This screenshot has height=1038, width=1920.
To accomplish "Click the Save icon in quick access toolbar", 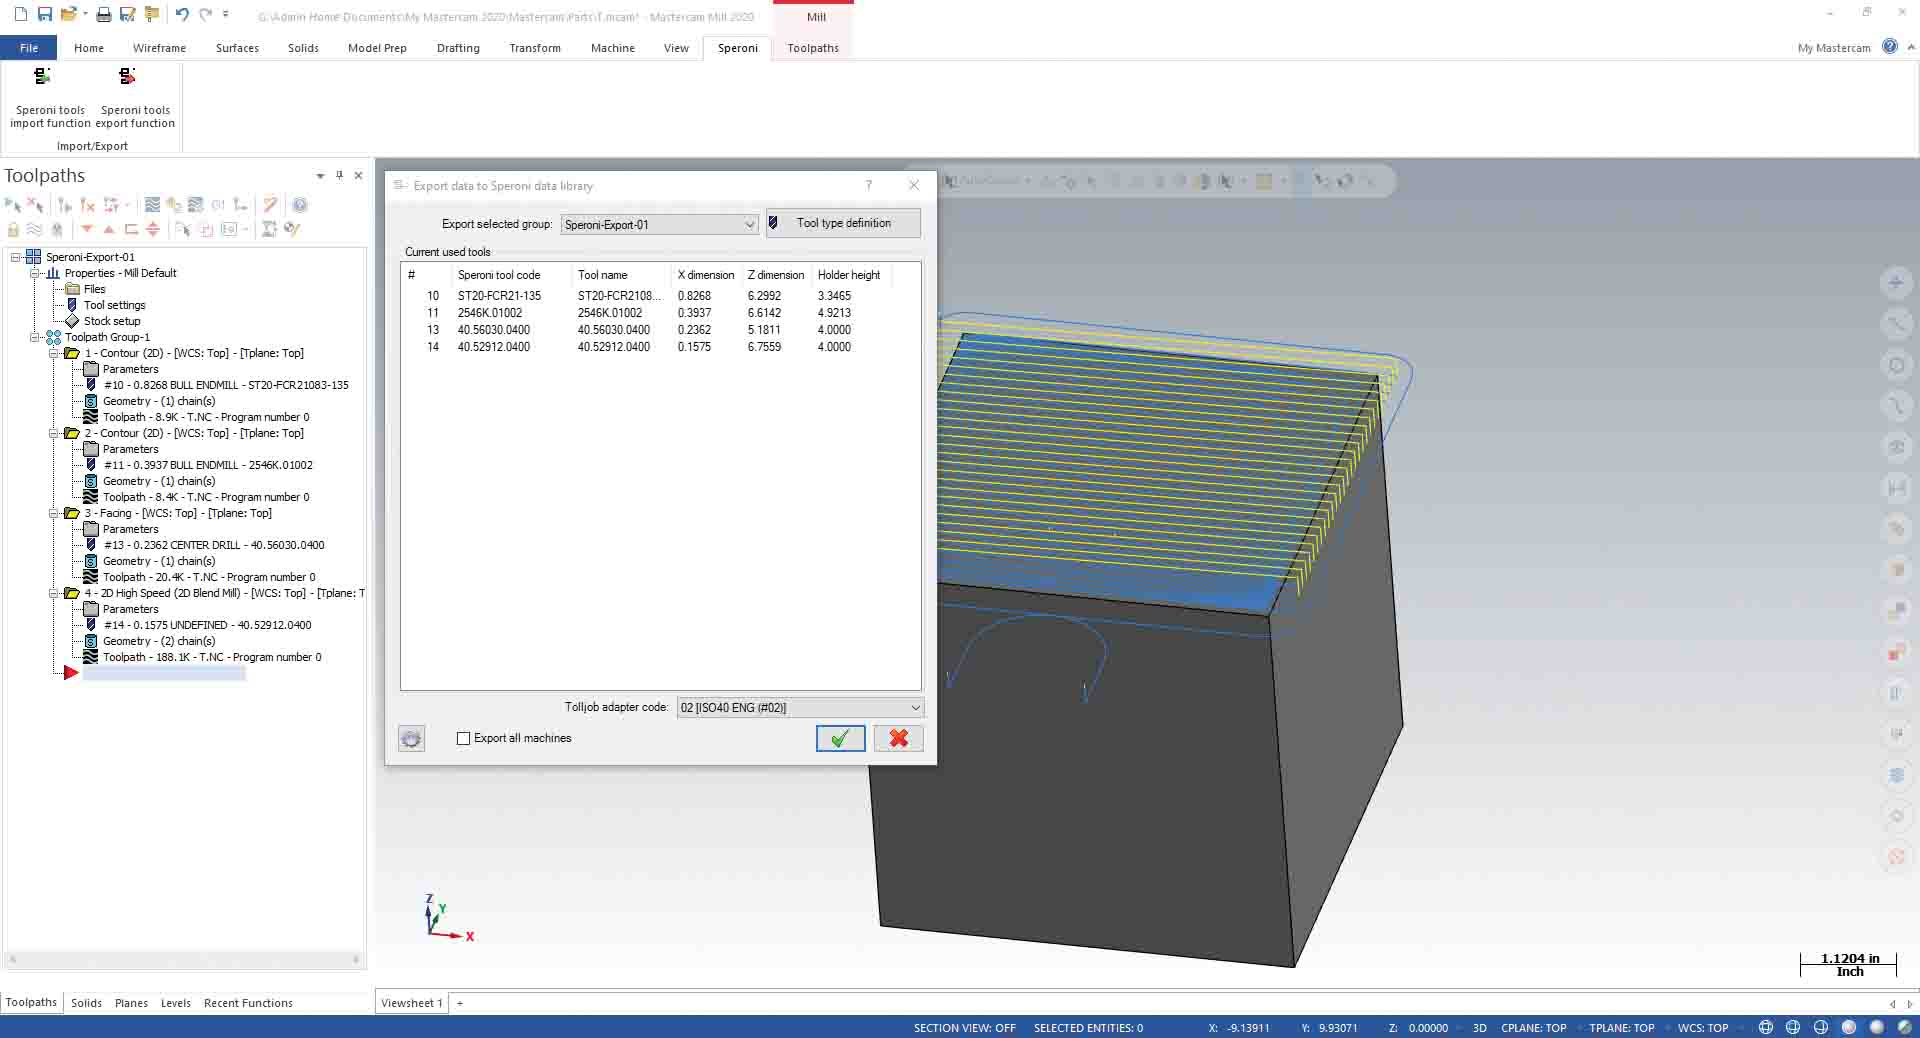I will (45, 14).
